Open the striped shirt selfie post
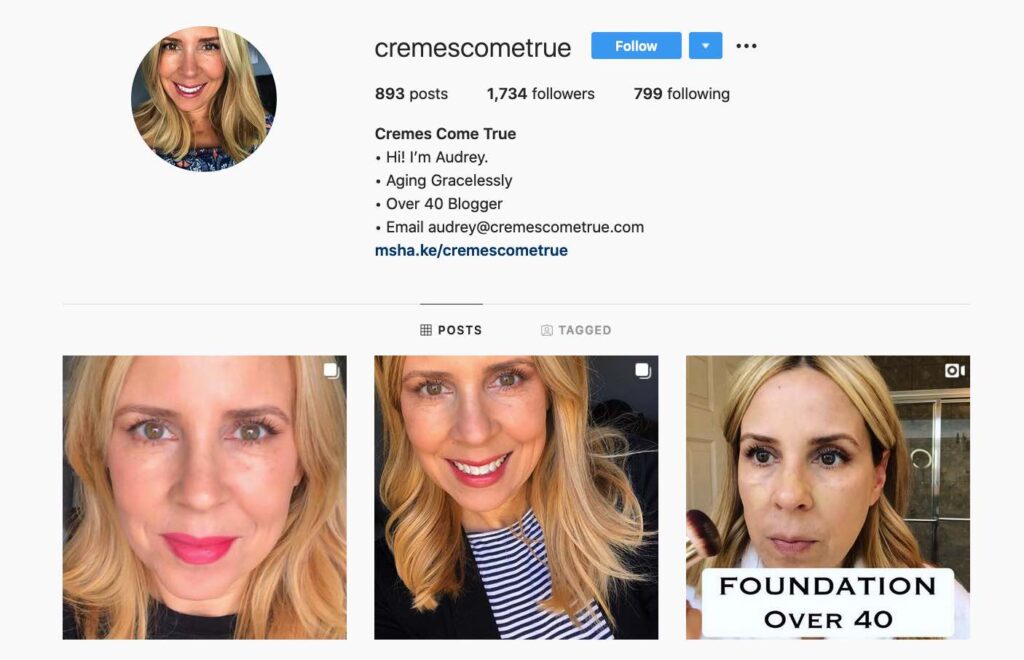Viewport: 1024px width, 660px height. tap(516, 497)
